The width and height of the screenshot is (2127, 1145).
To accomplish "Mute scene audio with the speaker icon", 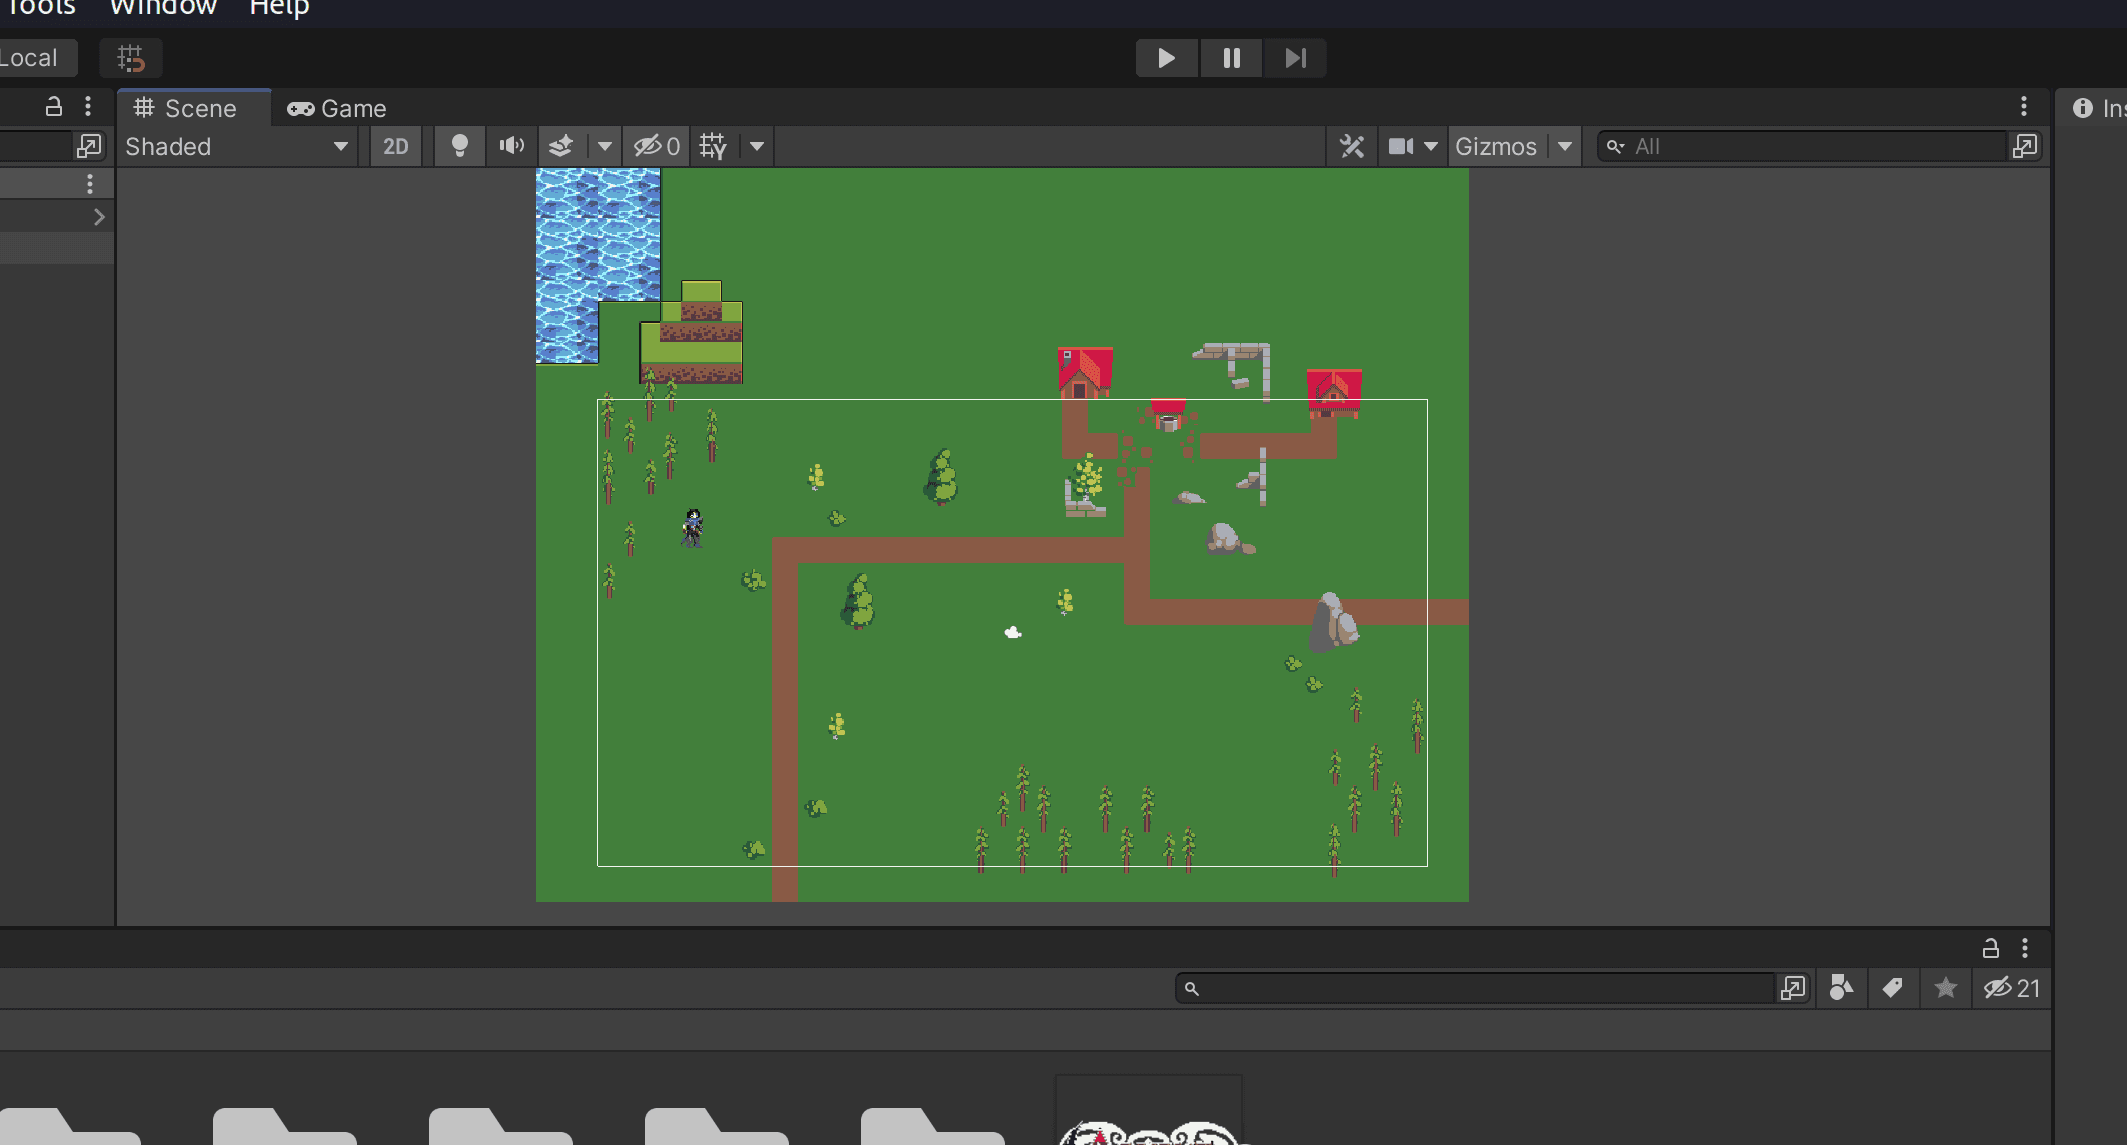I will click(511, 147).
